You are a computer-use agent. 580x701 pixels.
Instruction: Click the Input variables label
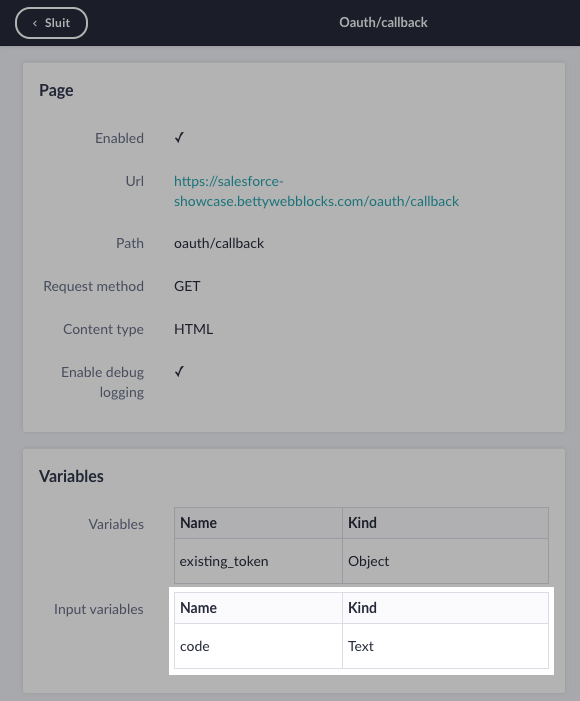[x=99, y=609]
